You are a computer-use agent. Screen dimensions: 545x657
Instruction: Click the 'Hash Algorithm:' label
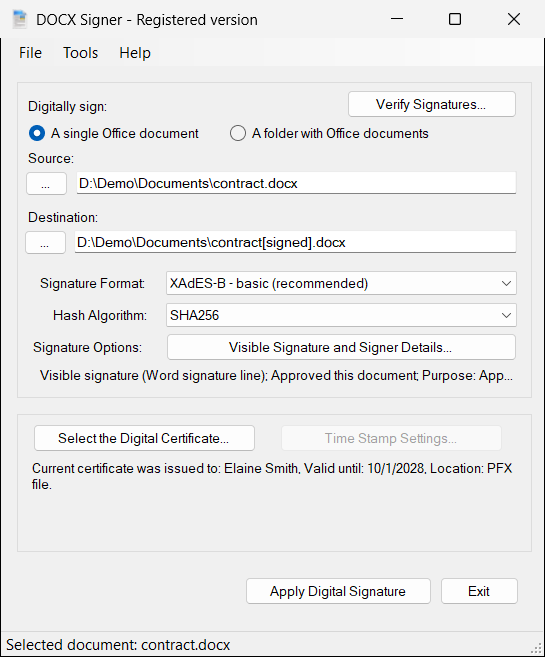tap(100, 315)
